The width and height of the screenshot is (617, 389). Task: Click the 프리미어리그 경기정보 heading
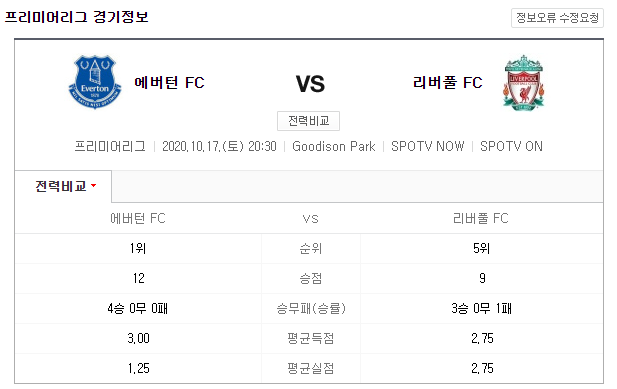point(77,17)
